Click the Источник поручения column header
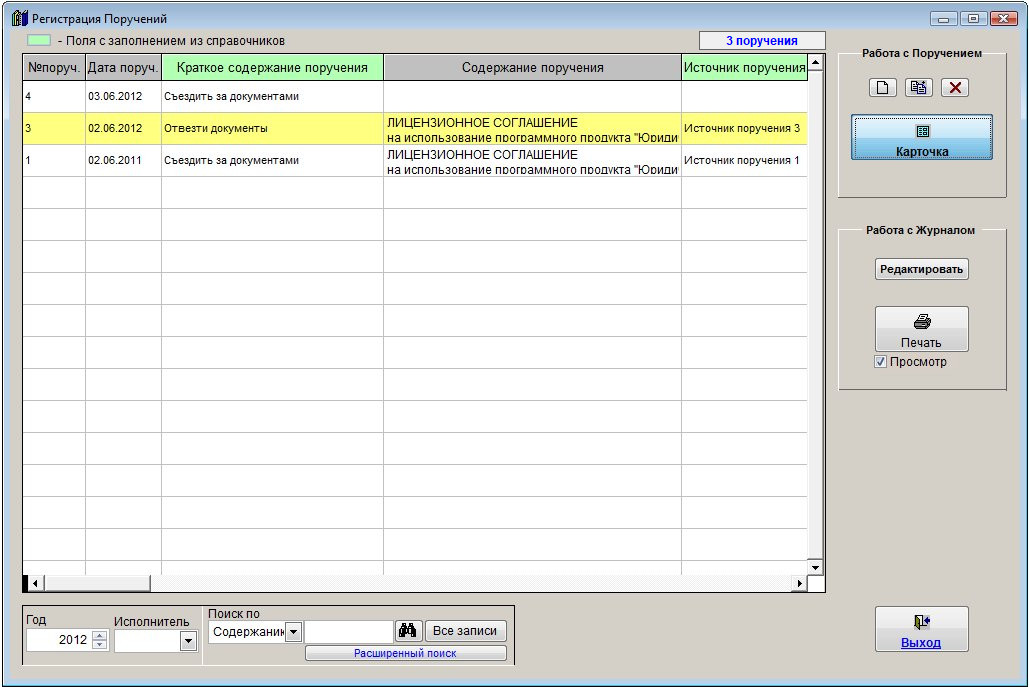The width and height of the screenshot is (1029, 687). pyautogui.click(x=744, y=68)
